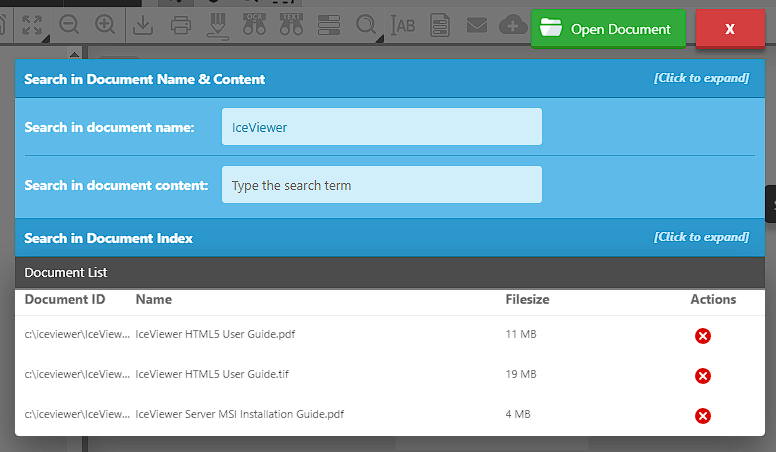The image size is (776, 452).
Task: Click the Actions column header
Action: (x=713, y=300)
